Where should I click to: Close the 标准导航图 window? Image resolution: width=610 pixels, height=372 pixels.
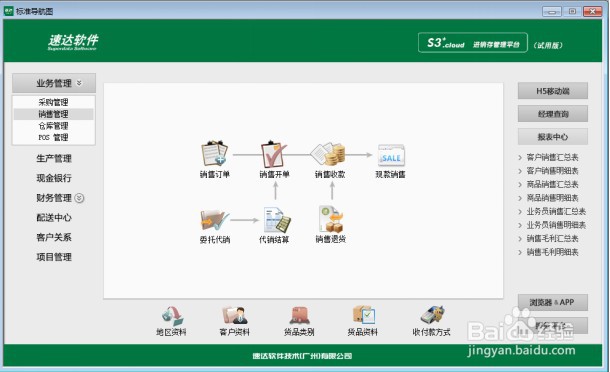pyautogui.click(x=592, y=11)
